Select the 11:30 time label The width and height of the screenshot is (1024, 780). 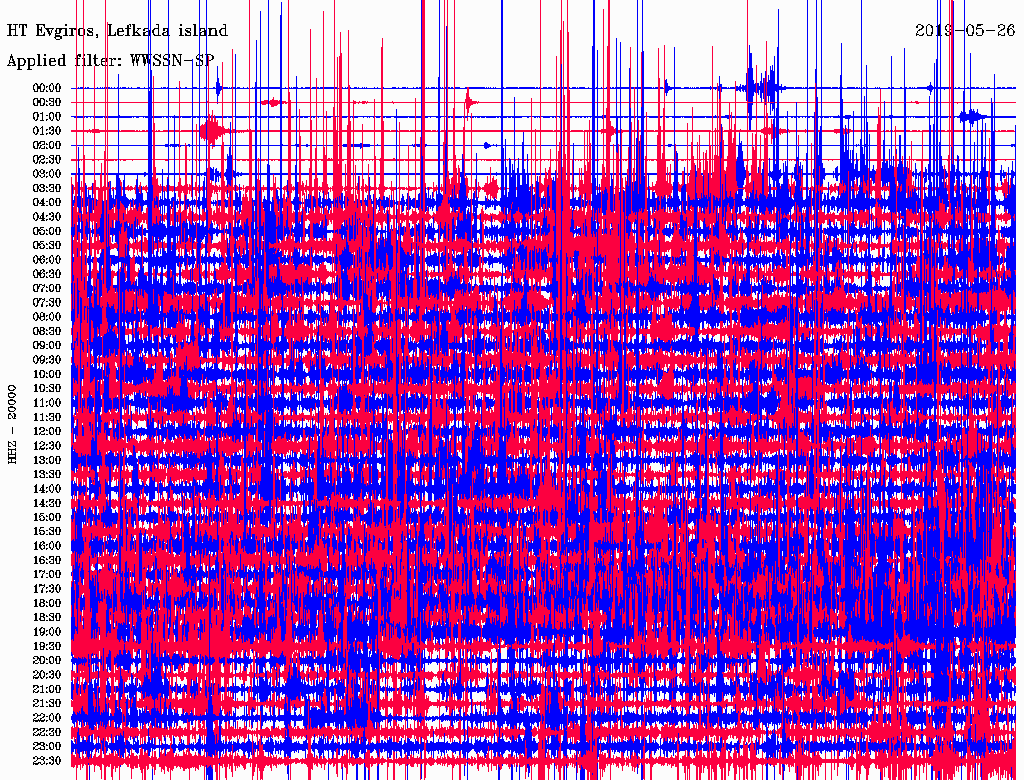coord(47,417)
